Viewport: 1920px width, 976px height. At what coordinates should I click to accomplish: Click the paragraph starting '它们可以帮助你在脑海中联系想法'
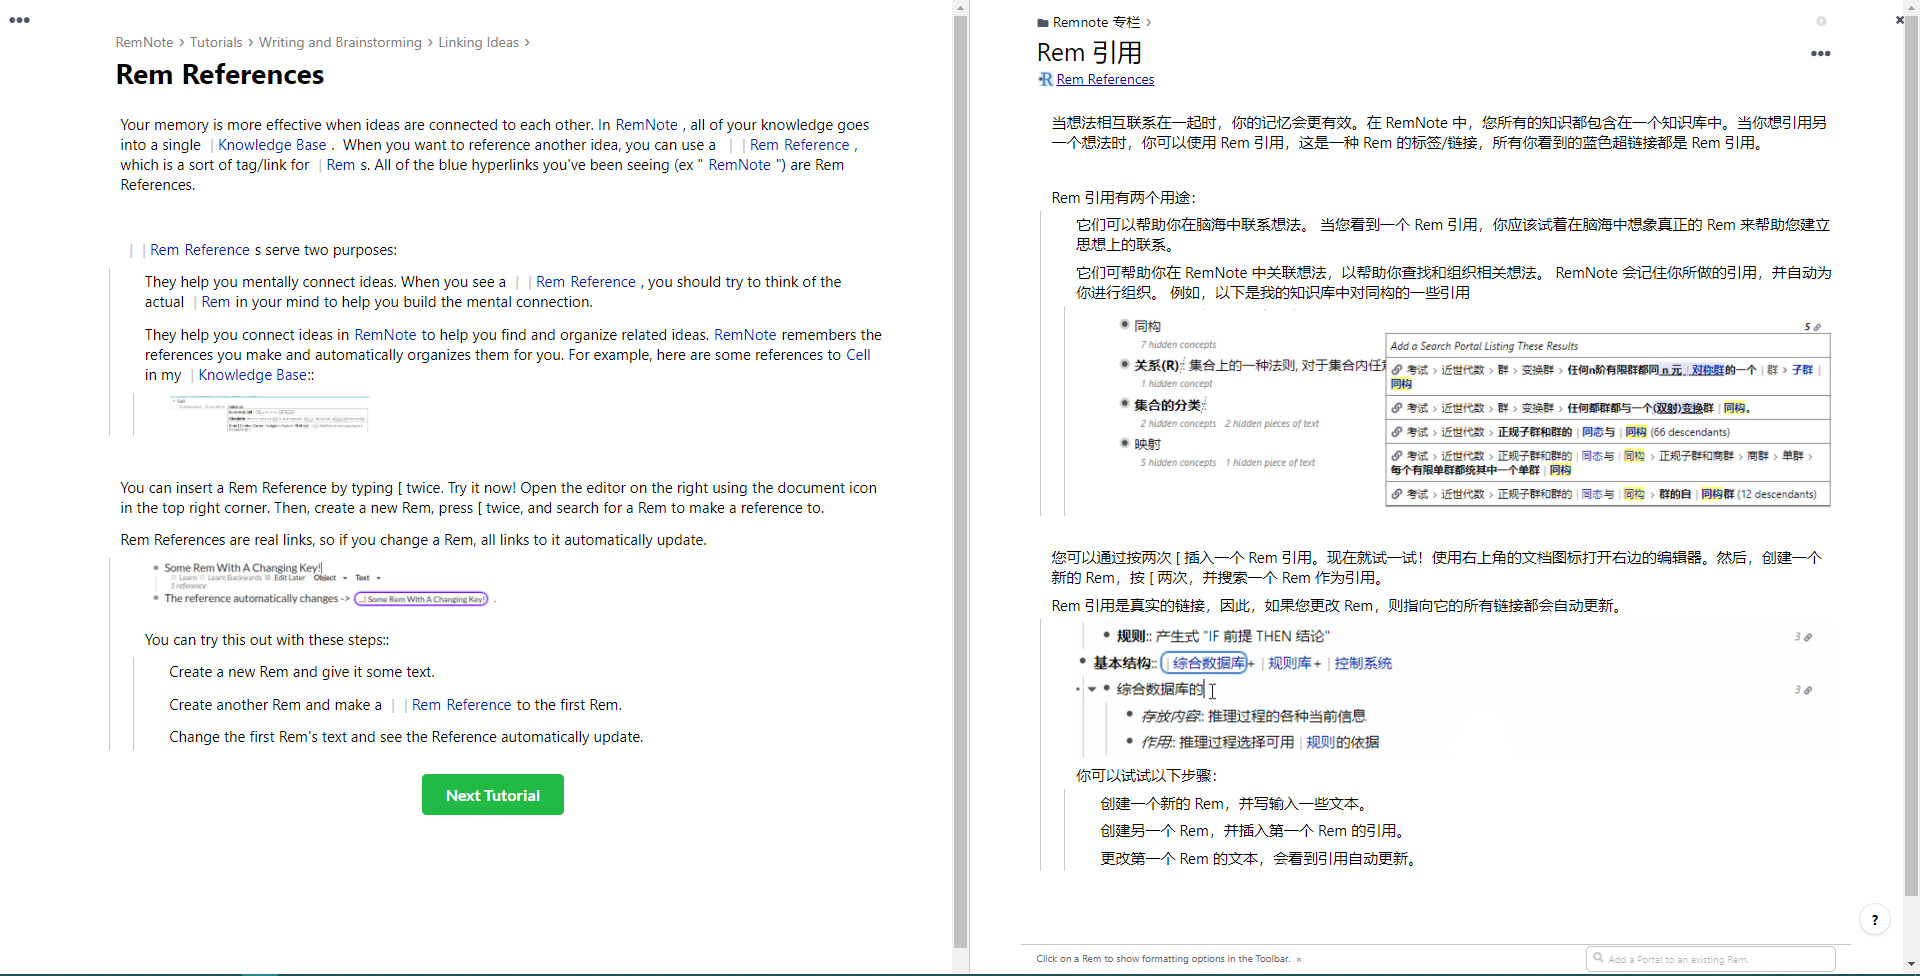click(1453, 235)
